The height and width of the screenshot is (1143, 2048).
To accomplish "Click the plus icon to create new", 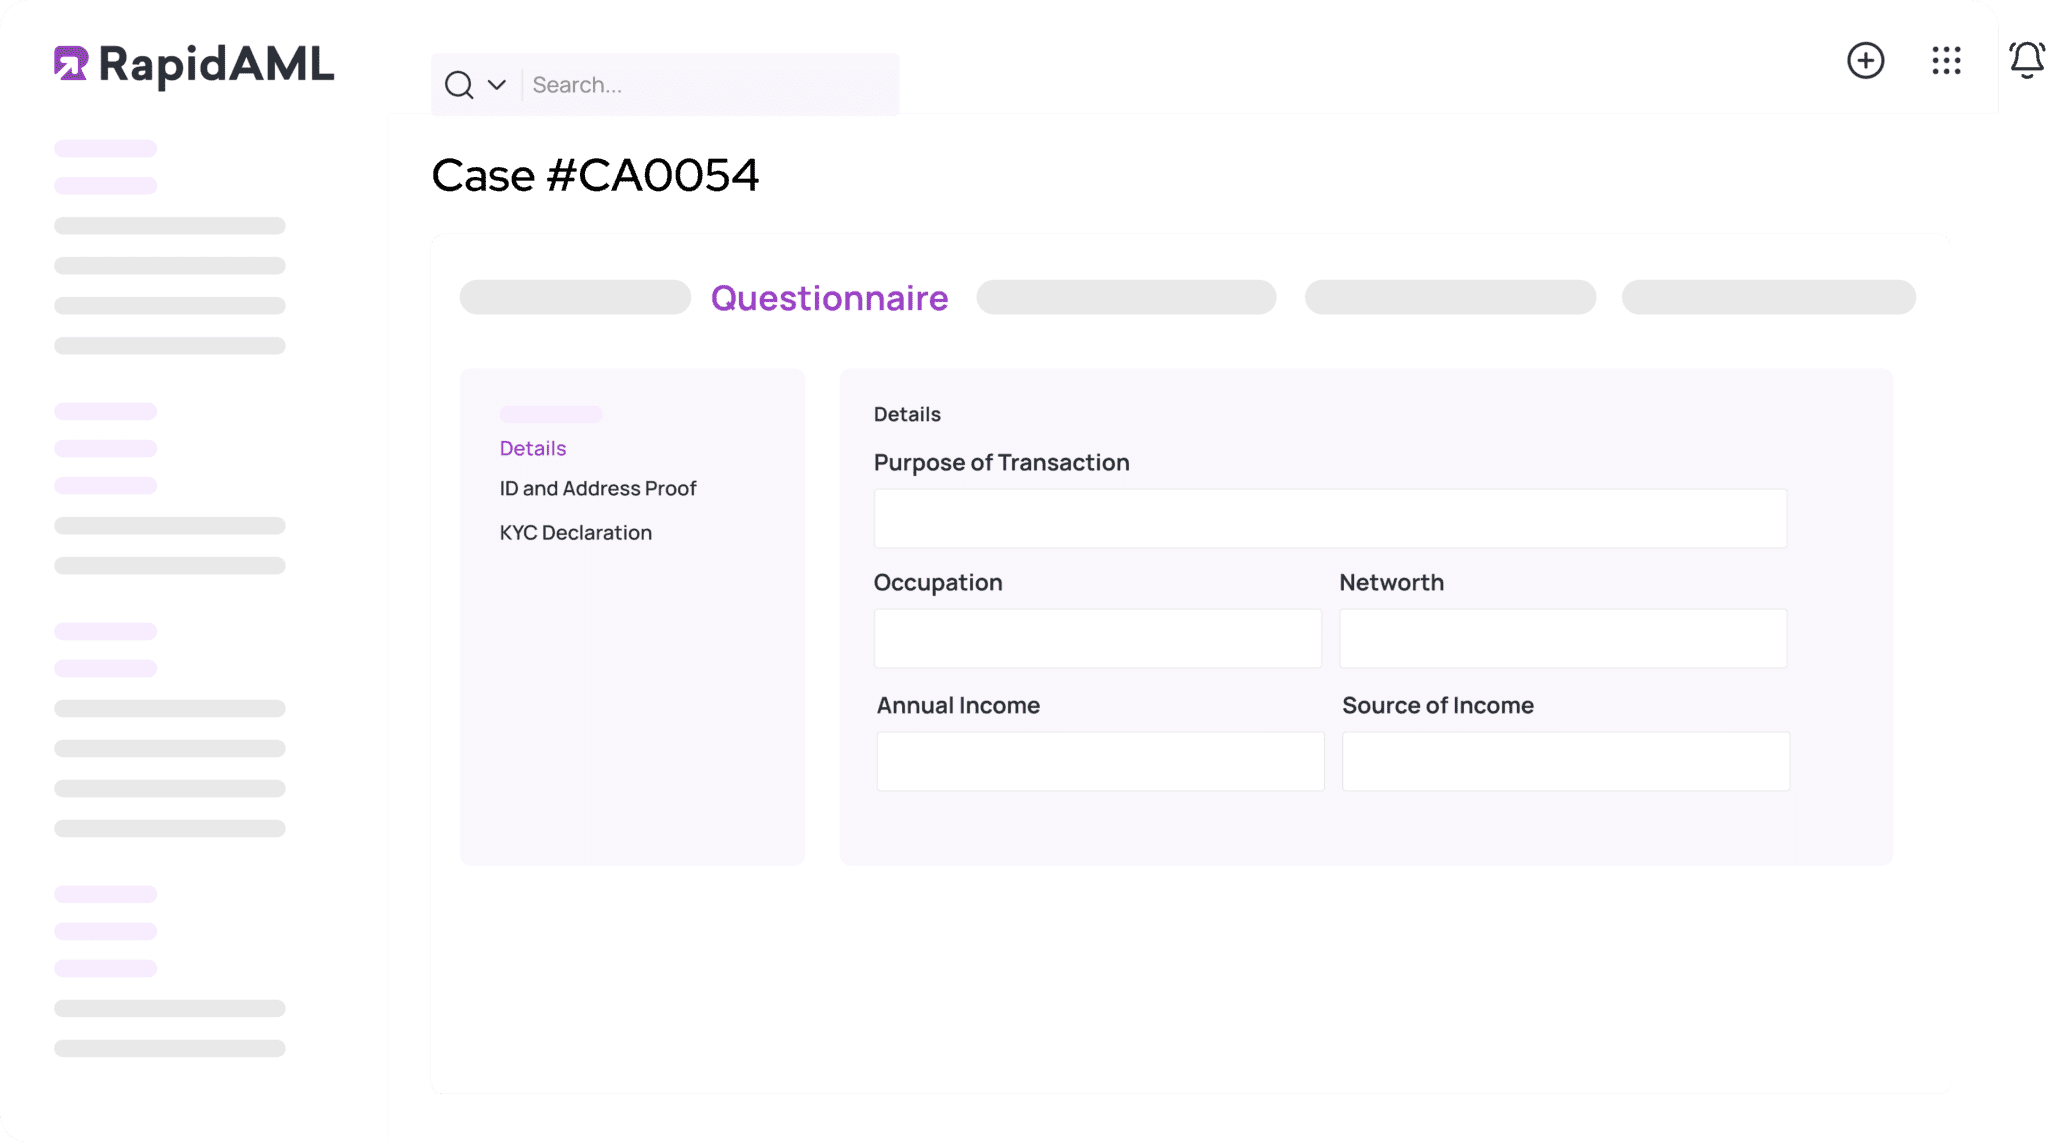I will (1866, 61).
